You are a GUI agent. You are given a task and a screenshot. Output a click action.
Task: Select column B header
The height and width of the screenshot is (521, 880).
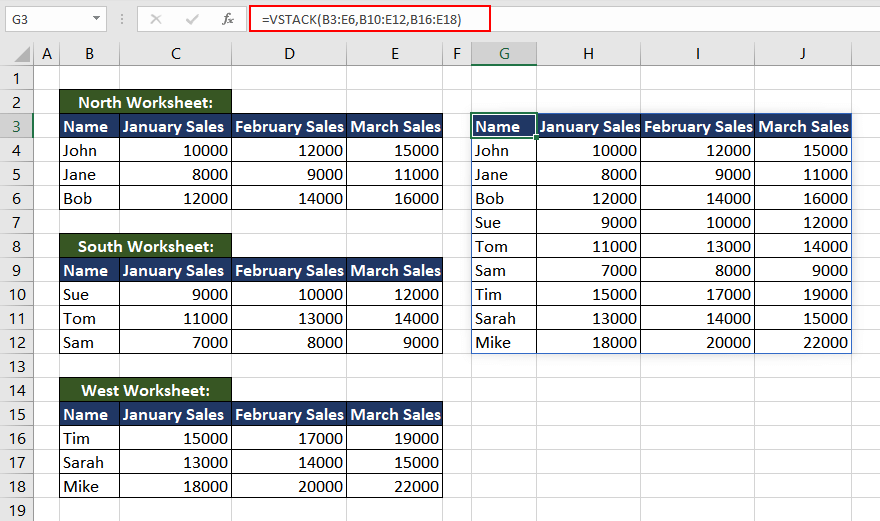[x=89, y=54]
